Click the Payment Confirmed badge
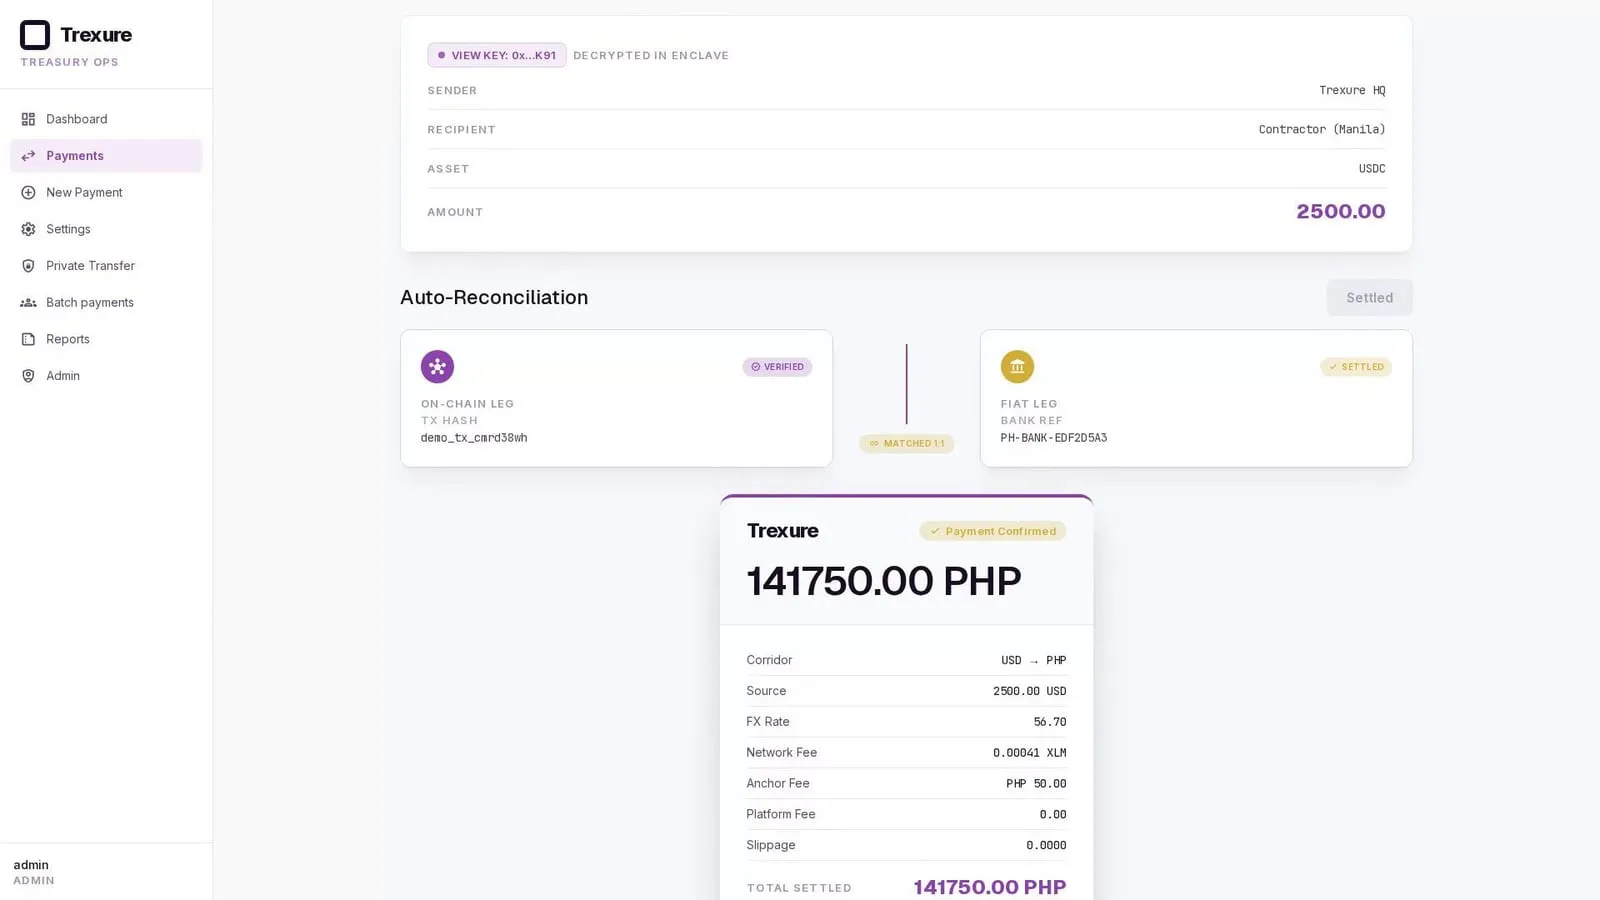Screen dimensions: 1600x900 (993, 531)
